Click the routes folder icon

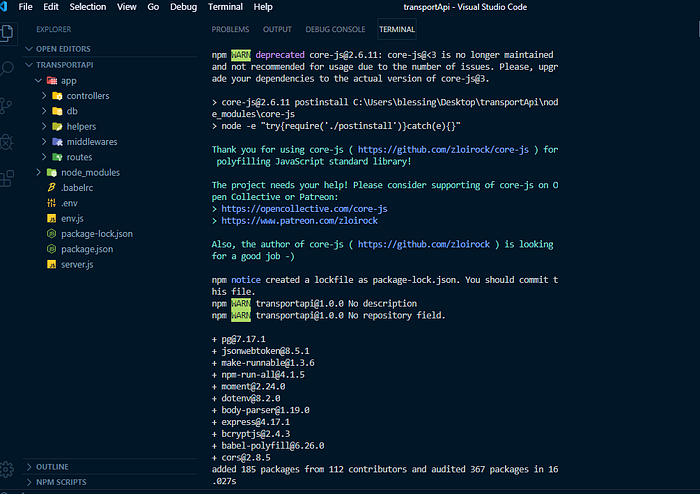[x=57, y=157]
